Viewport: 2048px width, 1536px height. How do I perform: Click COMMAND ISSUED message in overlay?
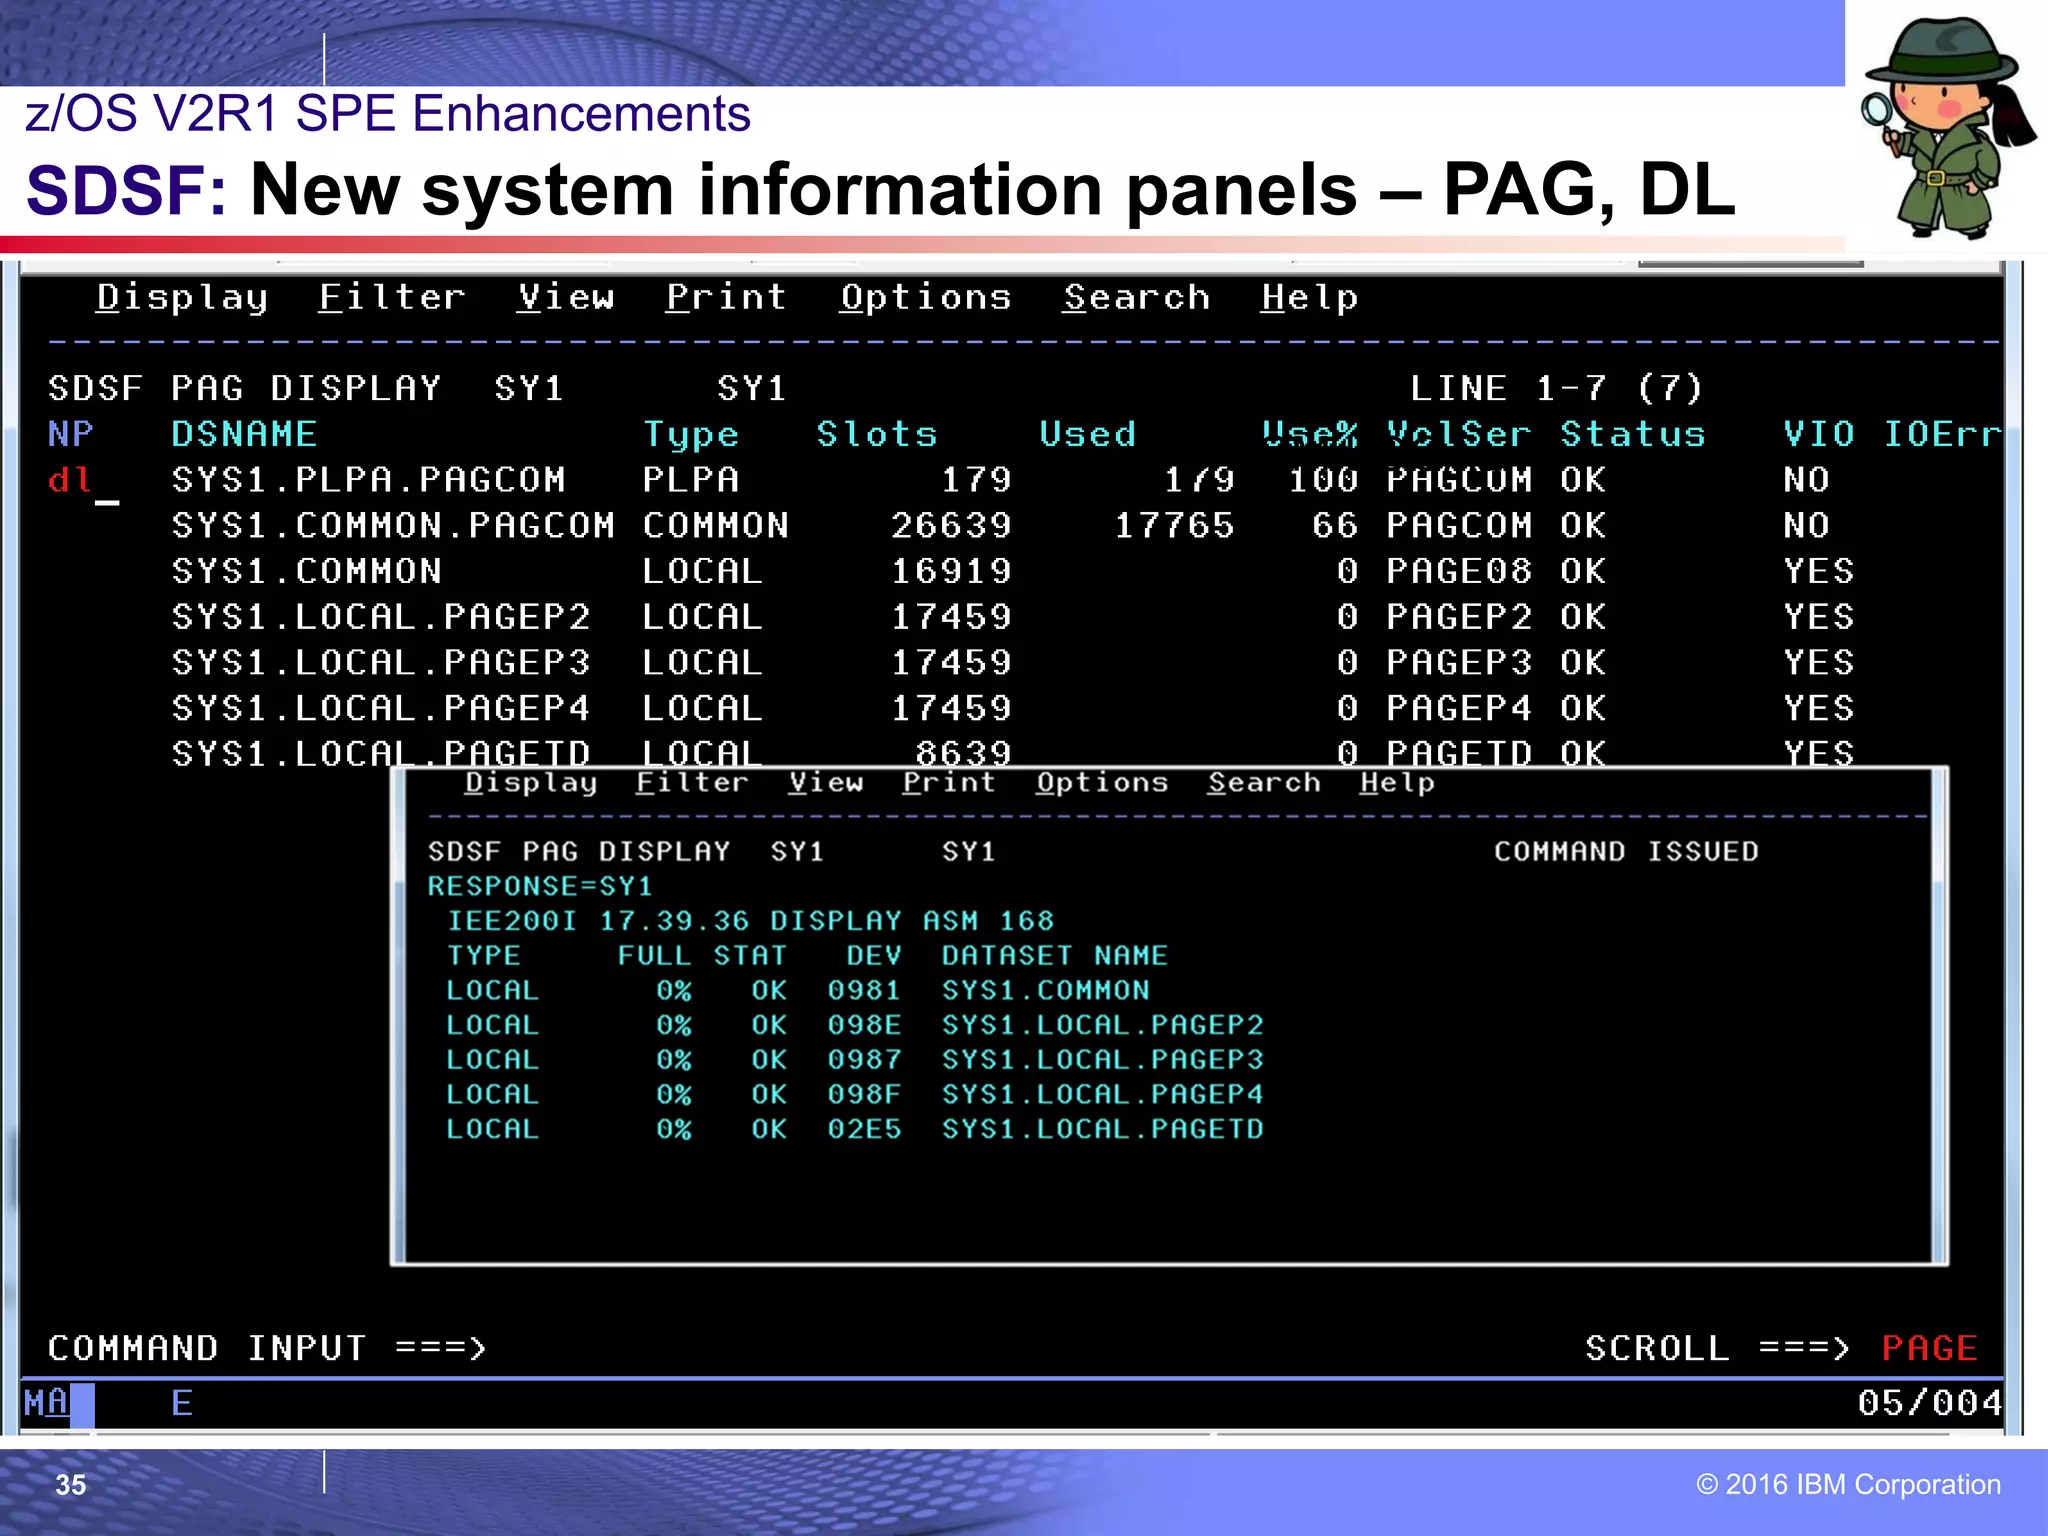point(1626,851)
